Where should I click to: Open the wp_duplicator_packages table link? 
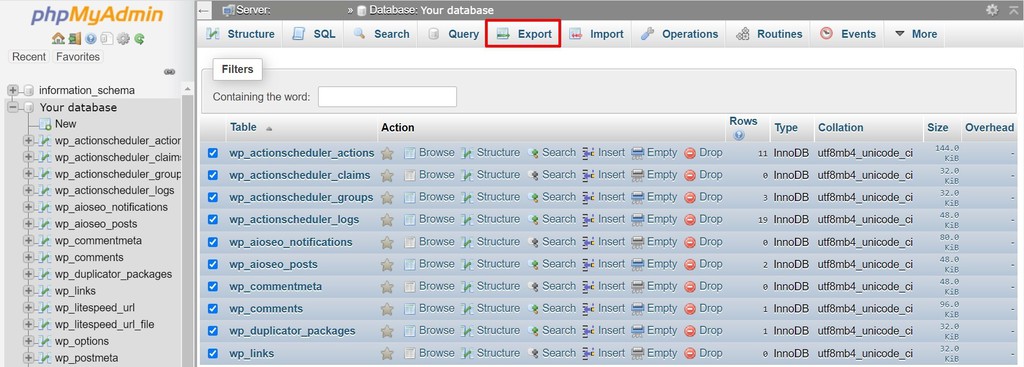292,331
